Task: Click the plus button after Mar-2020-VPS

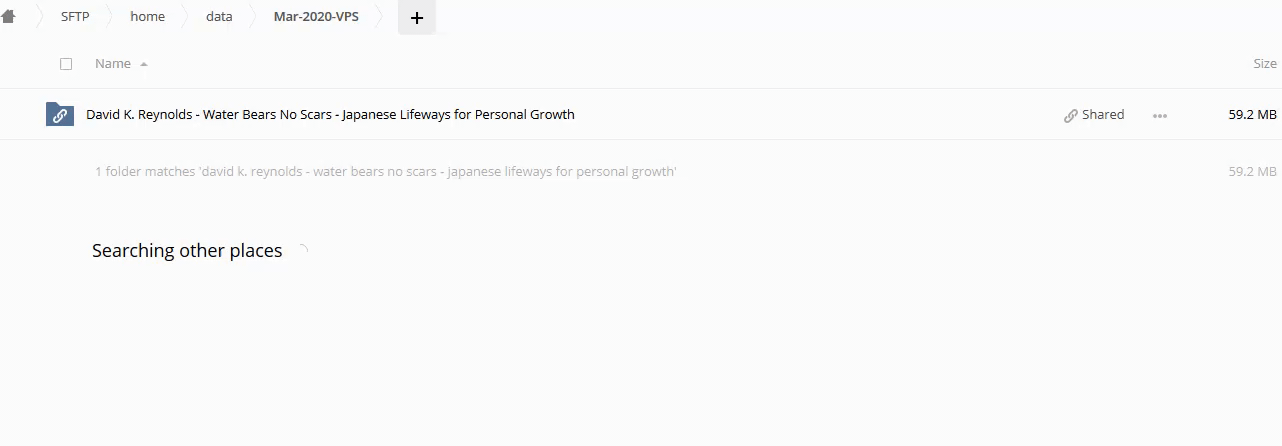Action: click(417, 17)
